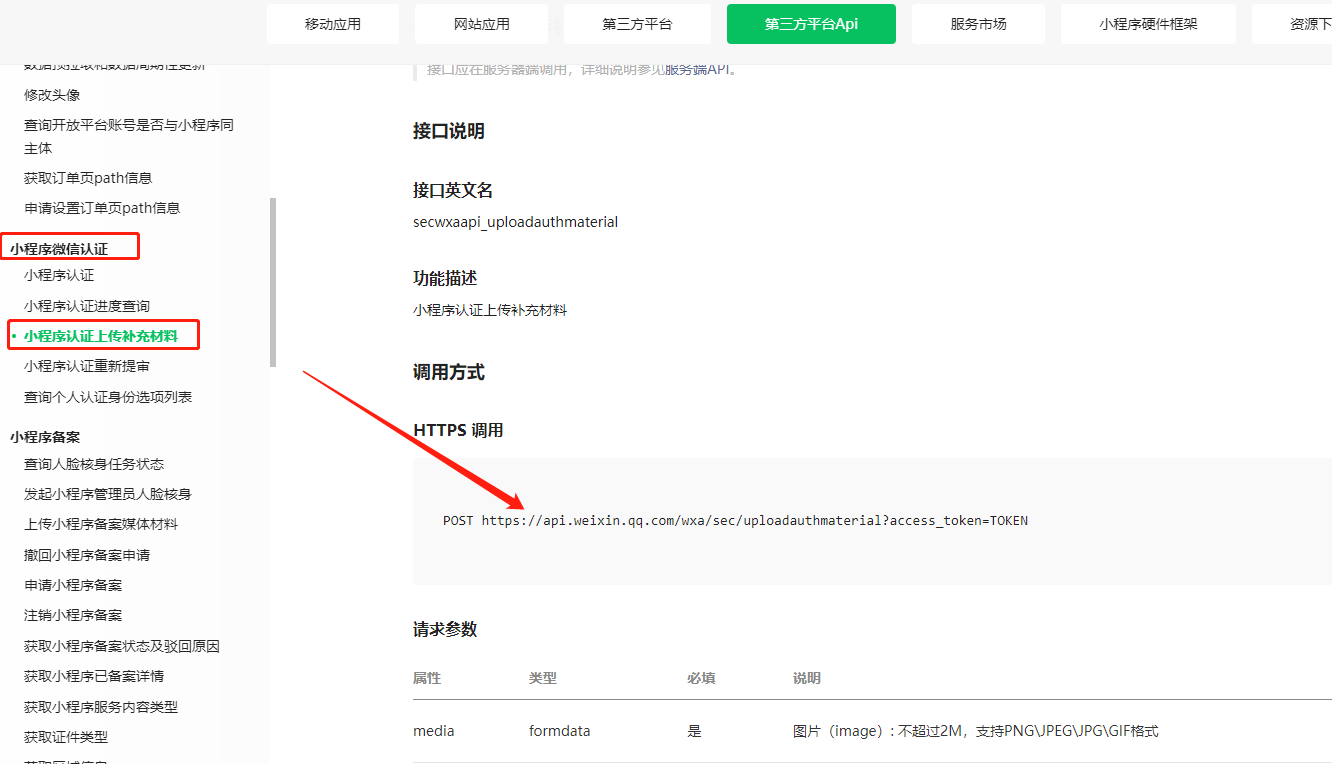Click the 调用方式 heading

coord(449,372)
